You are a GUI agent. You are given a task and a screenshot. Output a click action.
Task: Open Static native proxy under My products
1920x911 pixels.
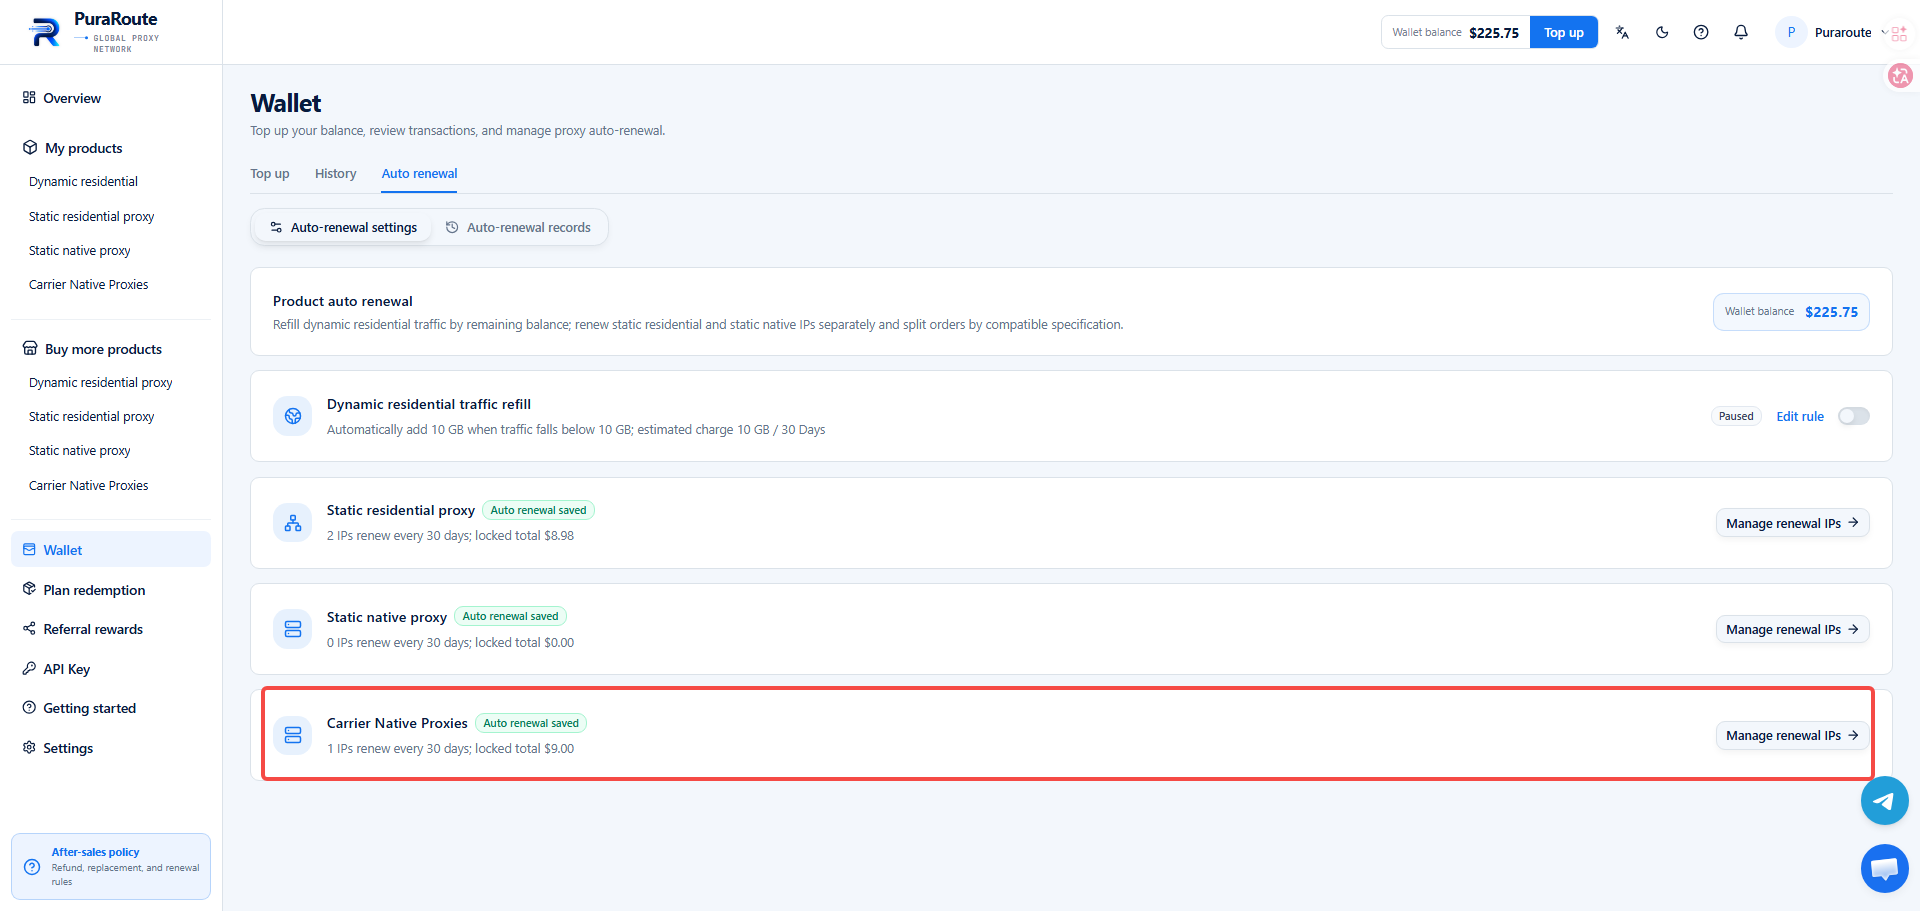tap(79, 251)
